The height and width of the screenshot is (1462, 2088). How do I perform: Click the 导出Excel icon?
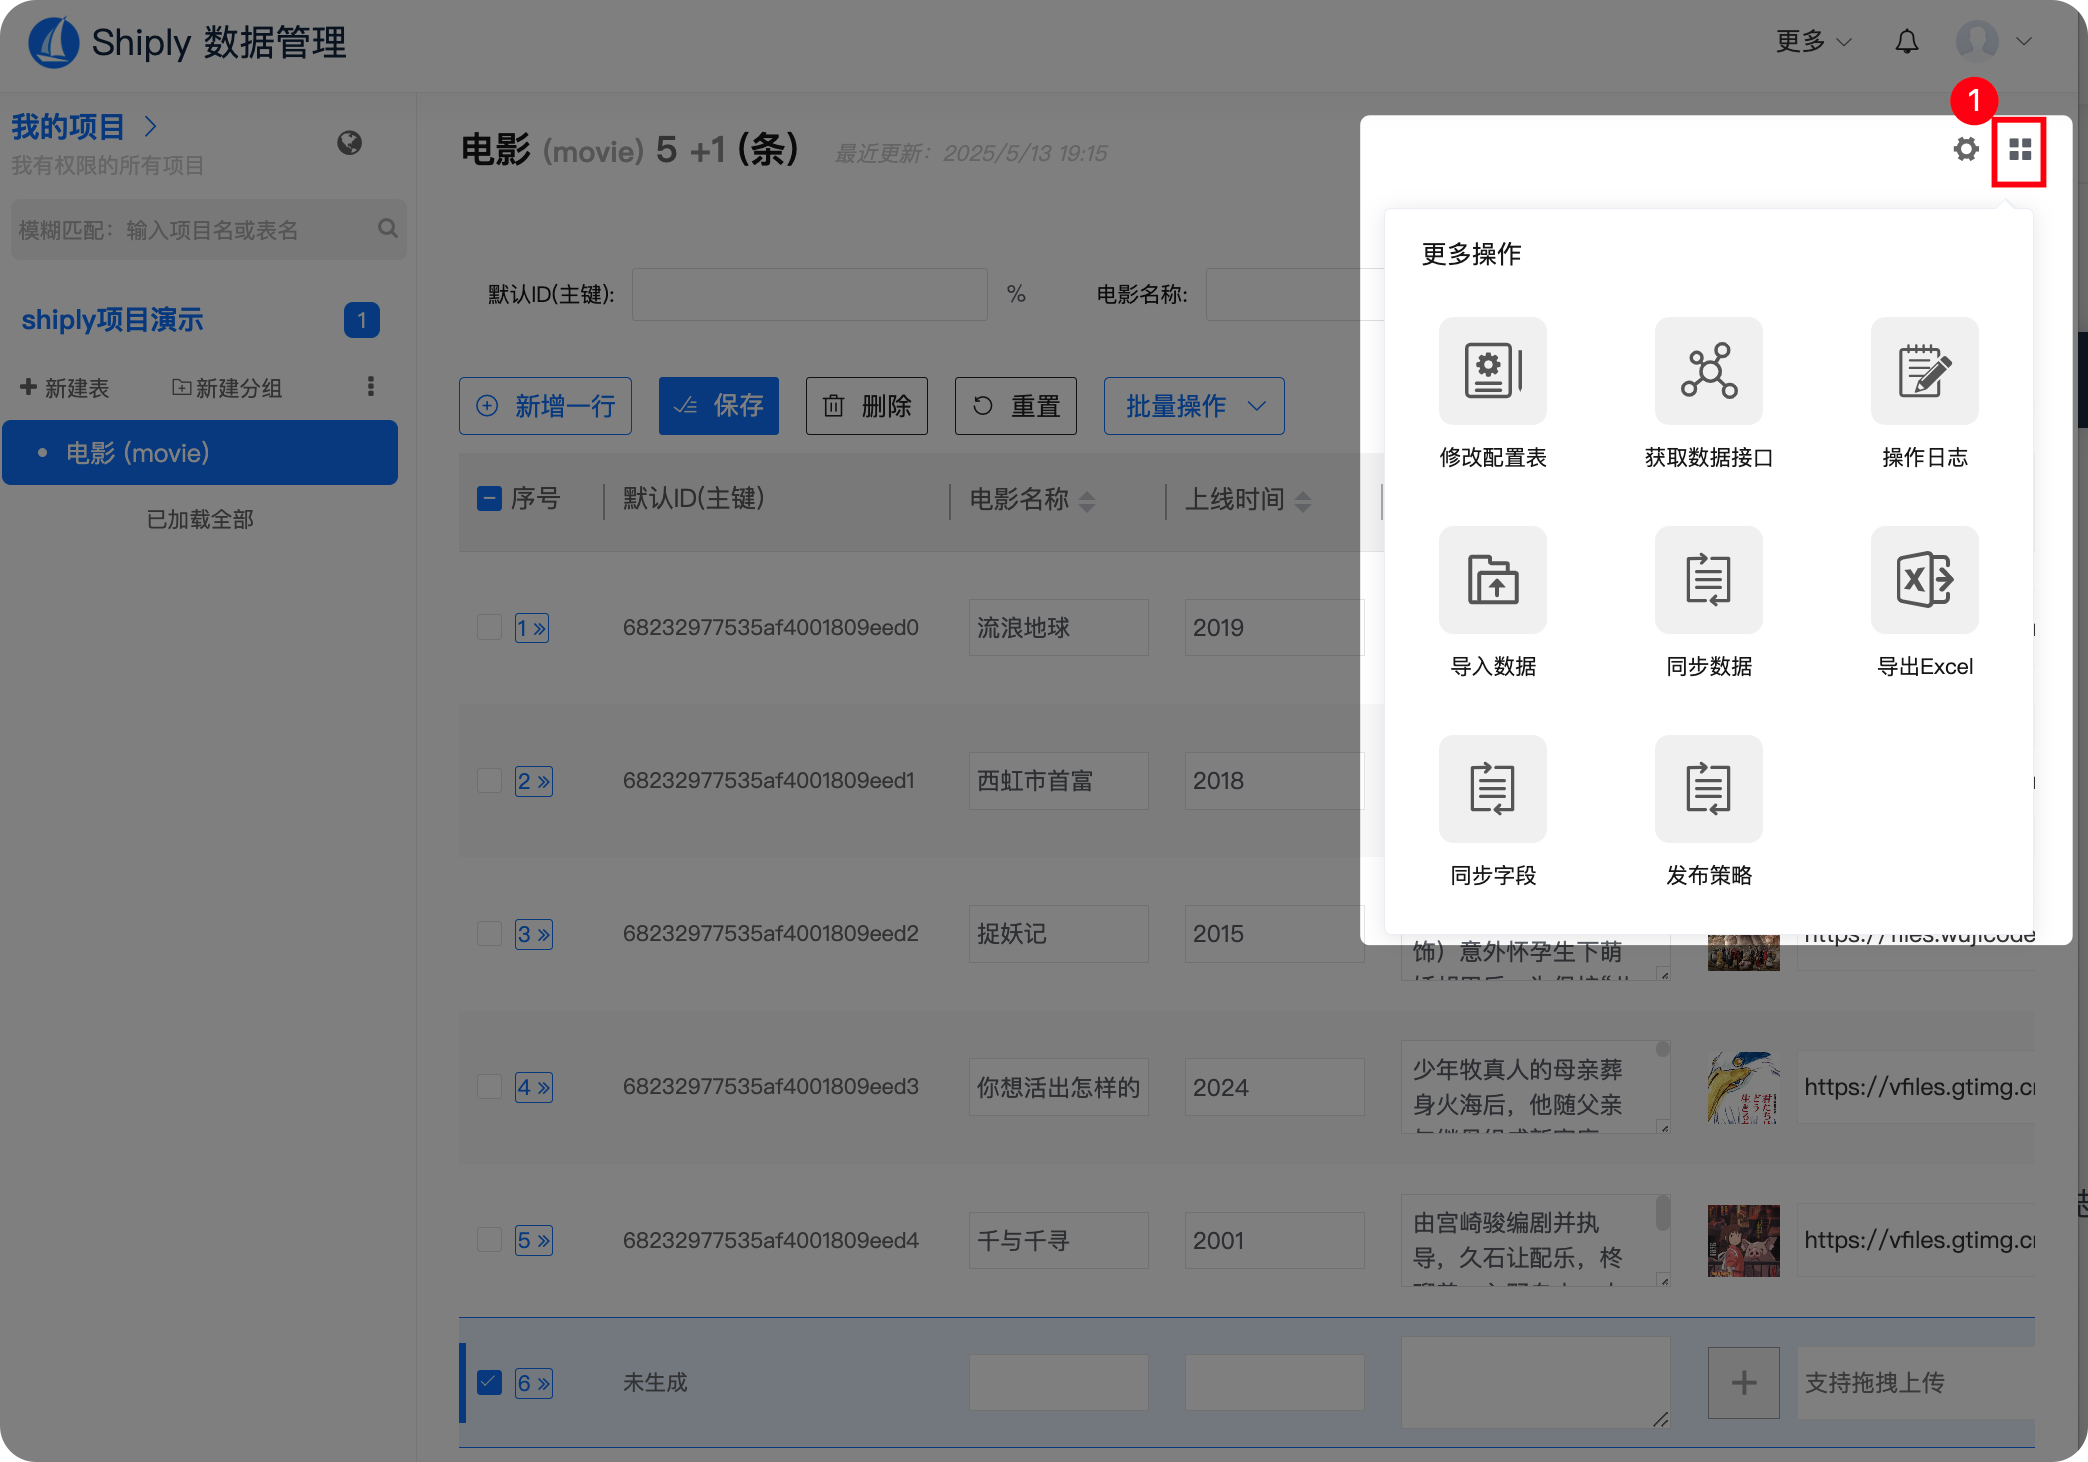[x=1924, y=580]
